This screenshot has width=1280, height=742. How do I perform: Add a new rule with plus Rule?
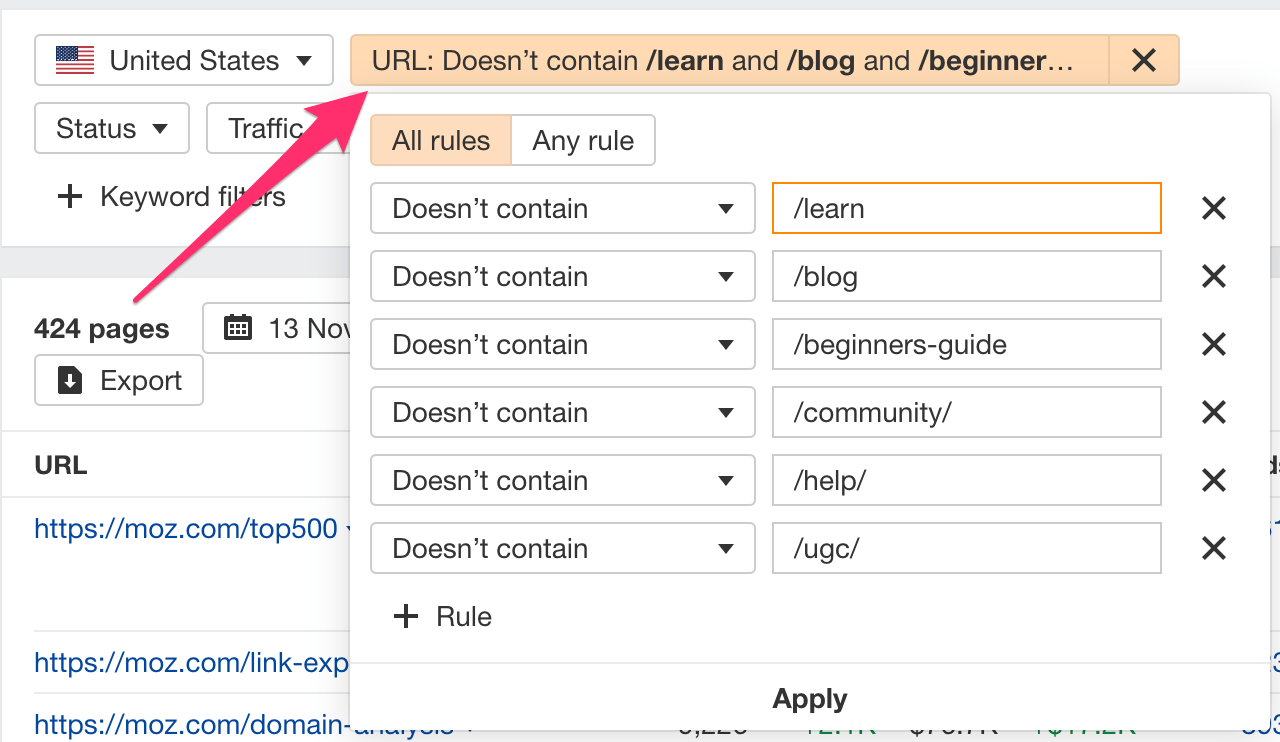443,616
